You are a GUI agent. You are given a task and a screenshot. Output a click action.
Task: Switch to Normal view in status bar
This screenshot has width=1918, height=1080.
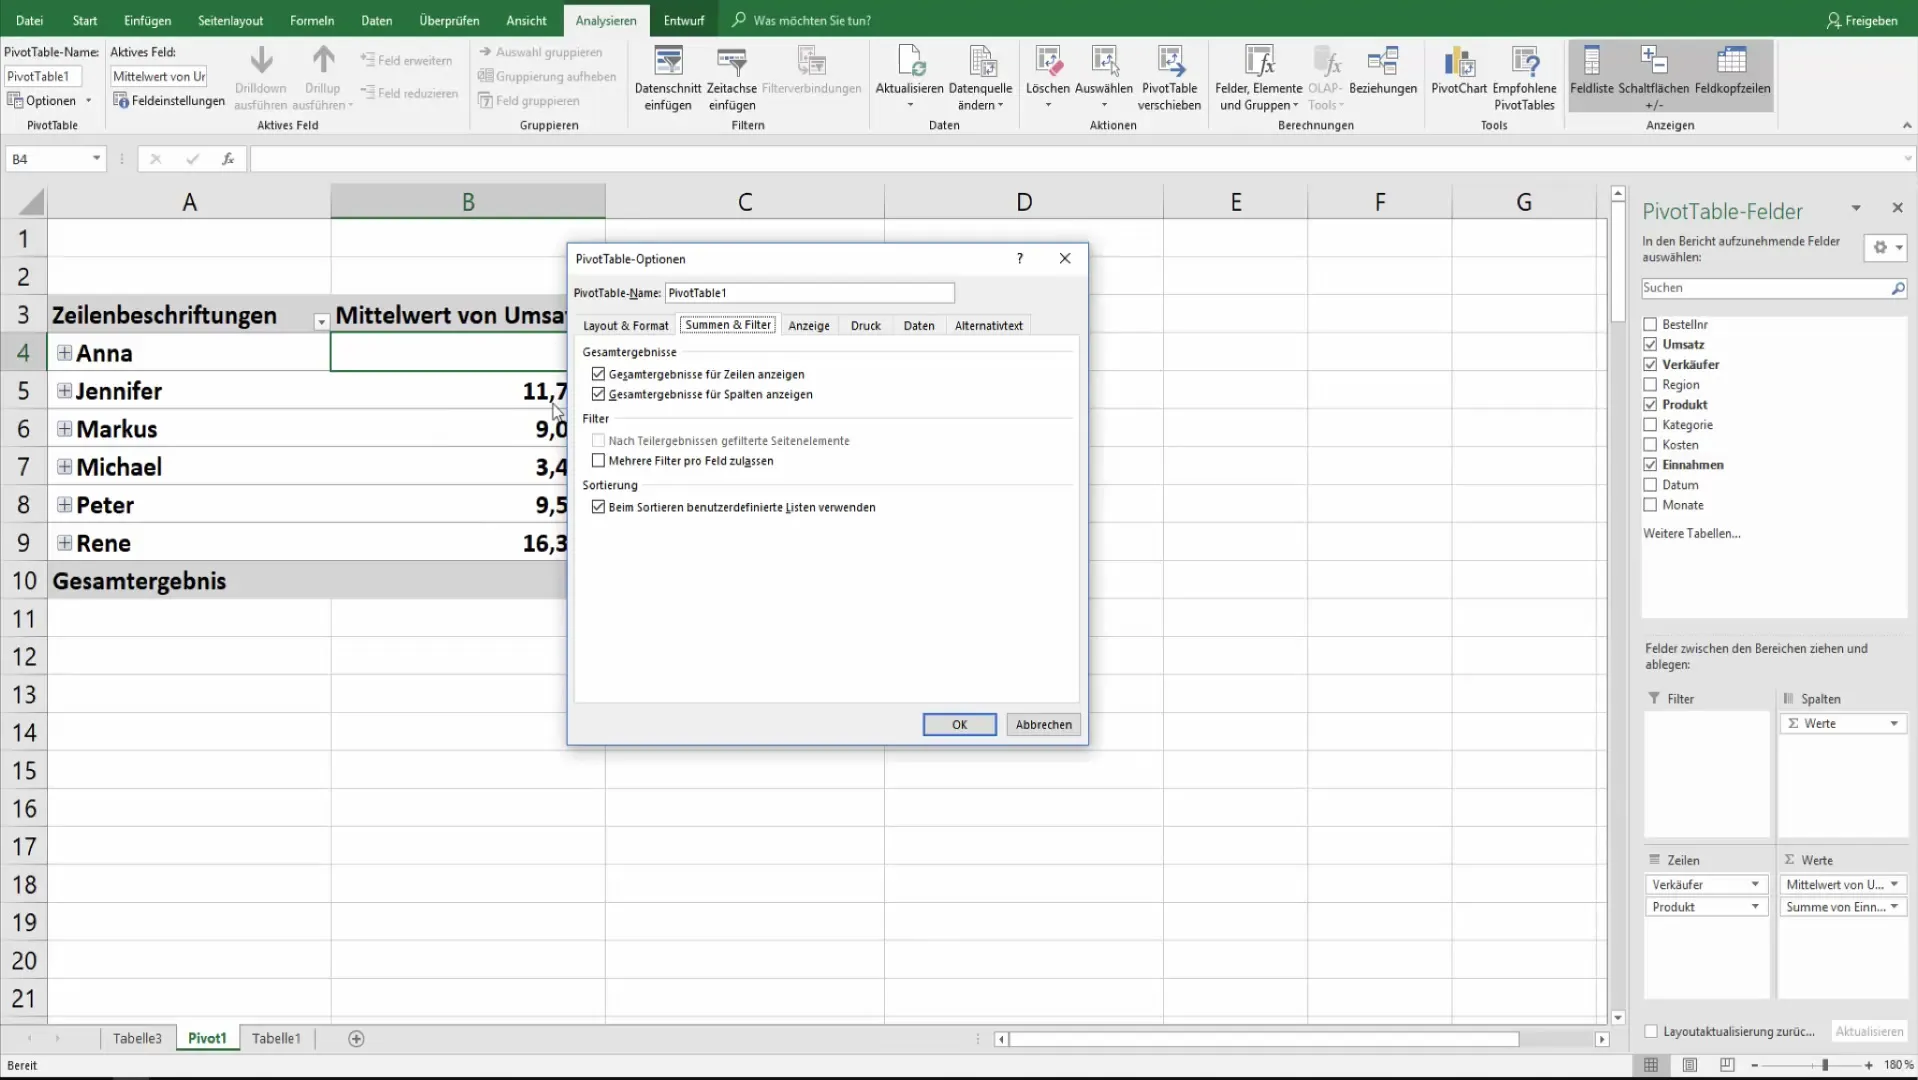point(1651,1065)
